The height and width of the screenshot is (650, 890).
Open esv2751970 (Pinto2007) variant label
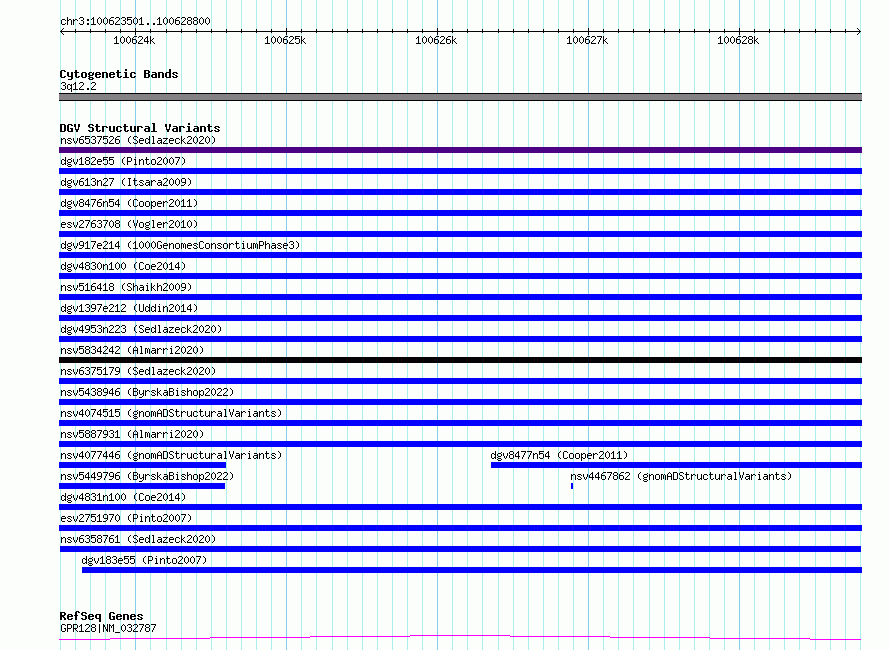(126, 518)
